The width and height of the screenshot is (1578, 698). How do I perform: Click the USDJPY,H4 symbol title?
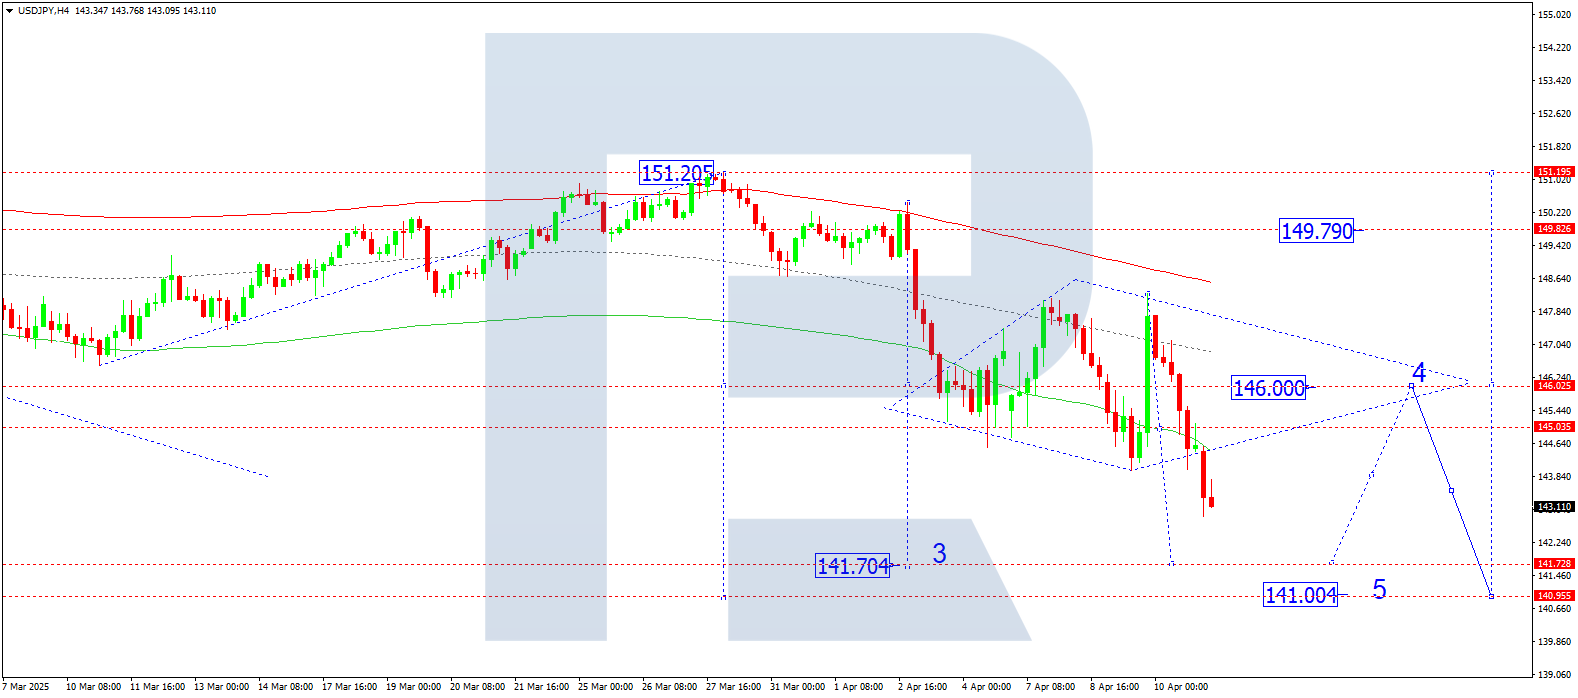pos(44,11)
